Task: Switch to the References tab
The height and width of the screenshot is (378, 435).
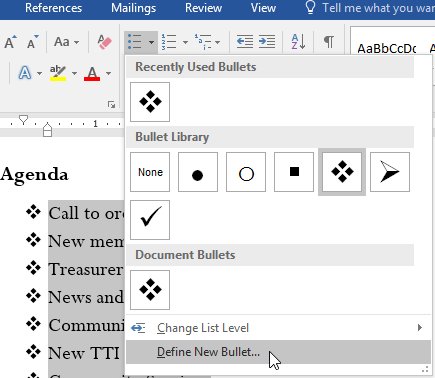Action: (53, 8)
